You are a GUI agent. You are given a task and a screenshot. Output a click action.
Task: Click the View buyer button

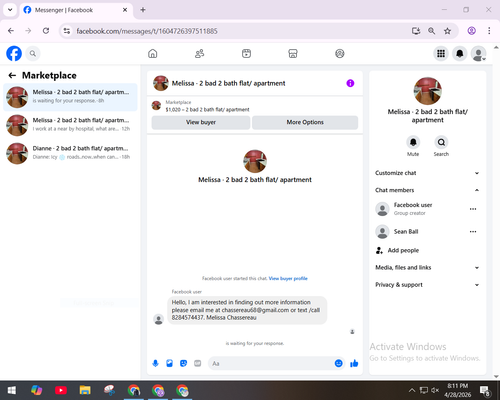click(x=201, y=122)
